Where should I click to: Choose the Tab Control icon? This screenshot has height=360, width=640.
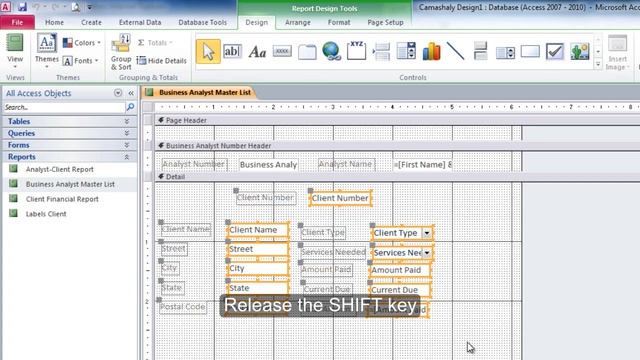(307, 52)
